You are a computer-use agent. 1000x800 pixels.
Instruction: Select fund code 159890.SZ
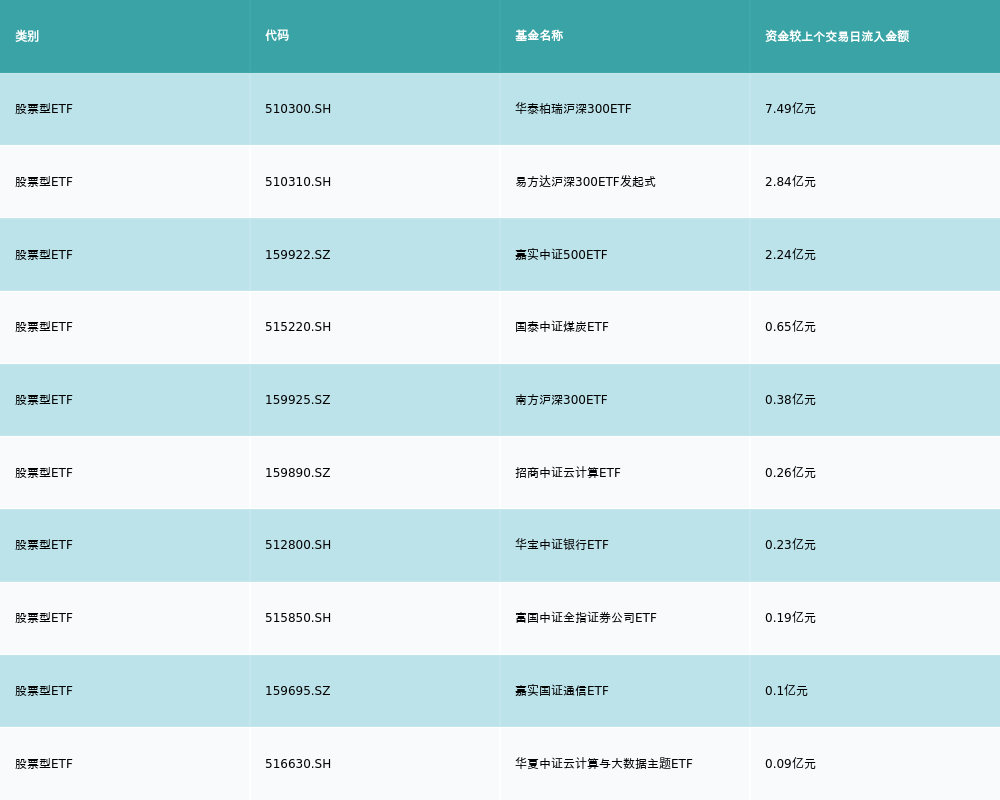tap(298, 473)
